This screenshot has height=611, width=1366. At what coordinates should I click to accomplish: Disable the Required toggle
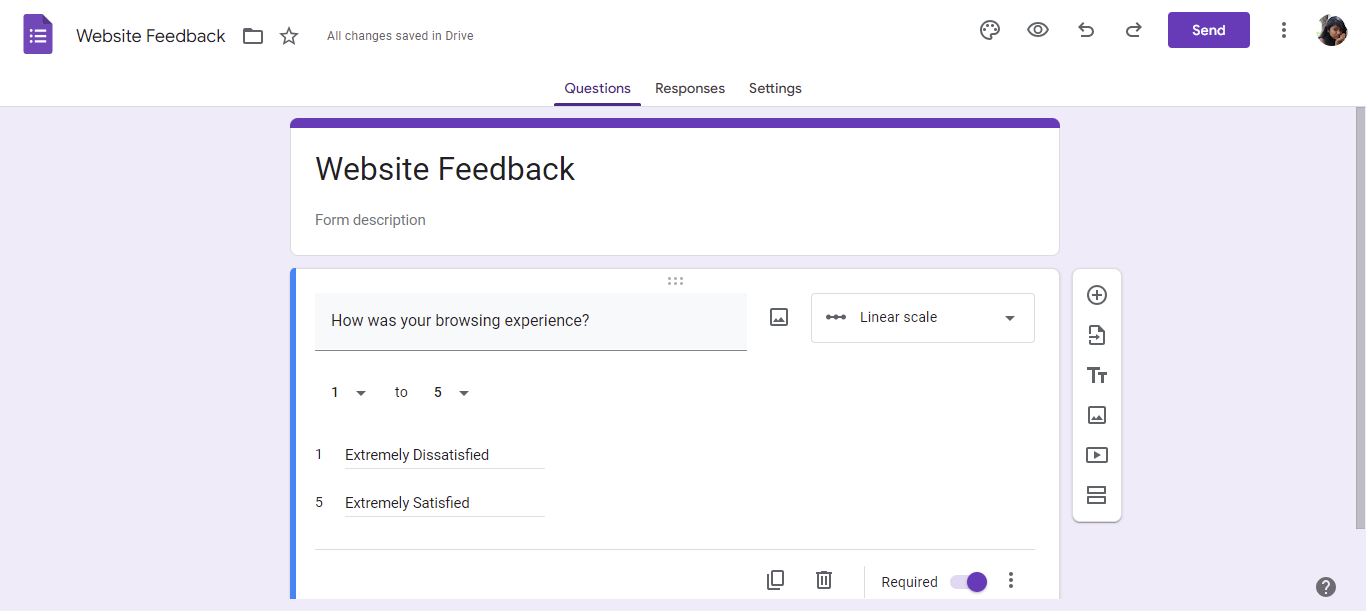(x=967, y=581)
